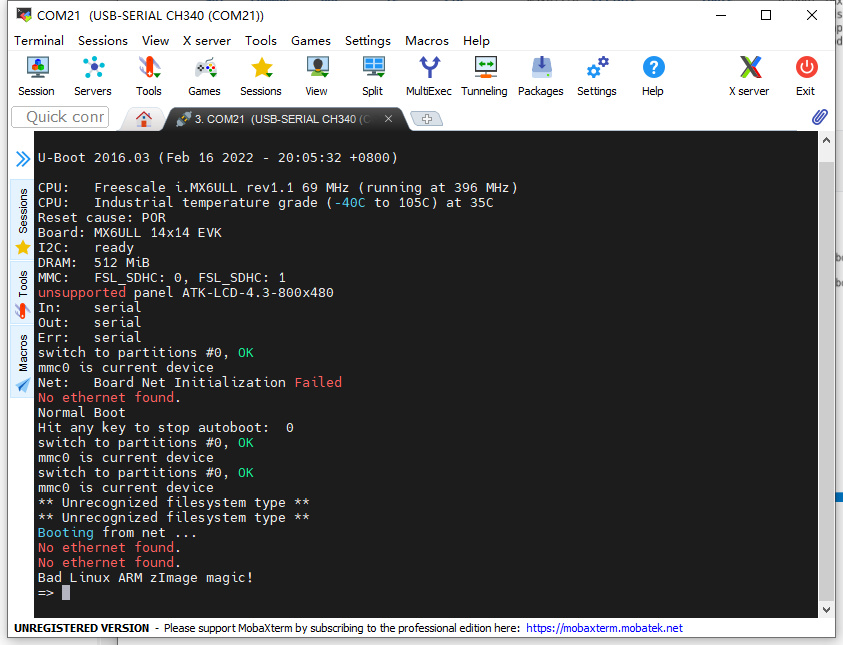Screen dimensions: 843x645
Task: Open the Settings menu in menu bar
Action: [368, 41]
